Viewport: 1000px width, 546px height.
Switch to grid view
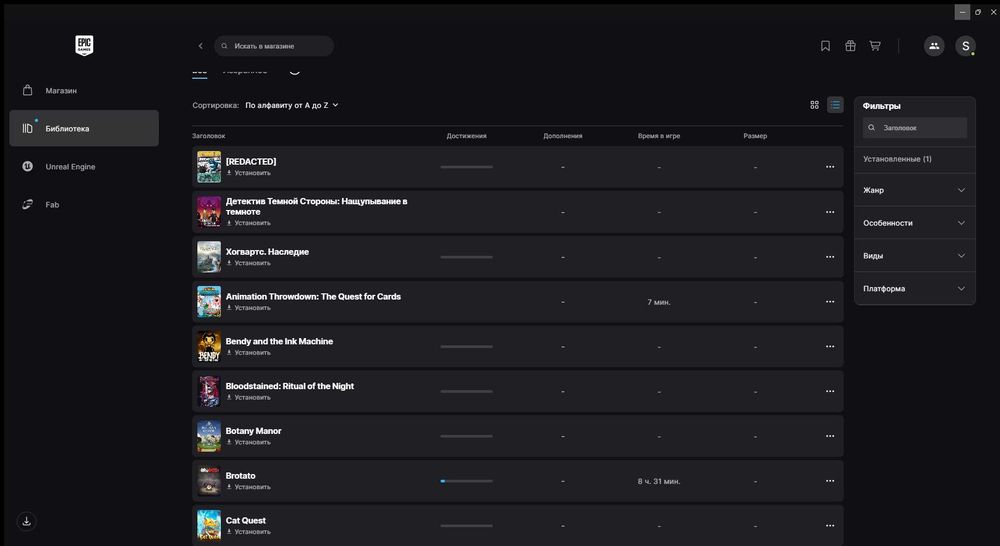tap(815, 105)
